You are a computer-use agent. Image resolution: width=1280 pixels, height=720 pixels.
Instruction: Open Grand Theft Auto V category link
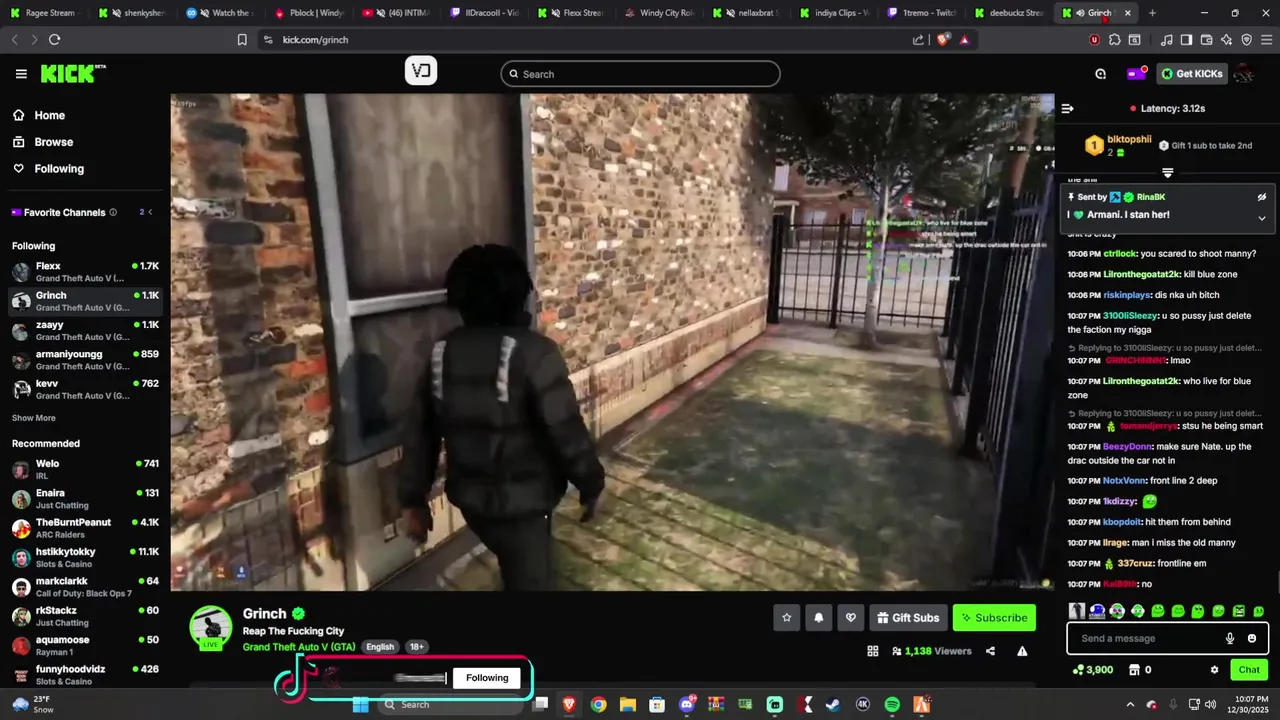point(299,647)
